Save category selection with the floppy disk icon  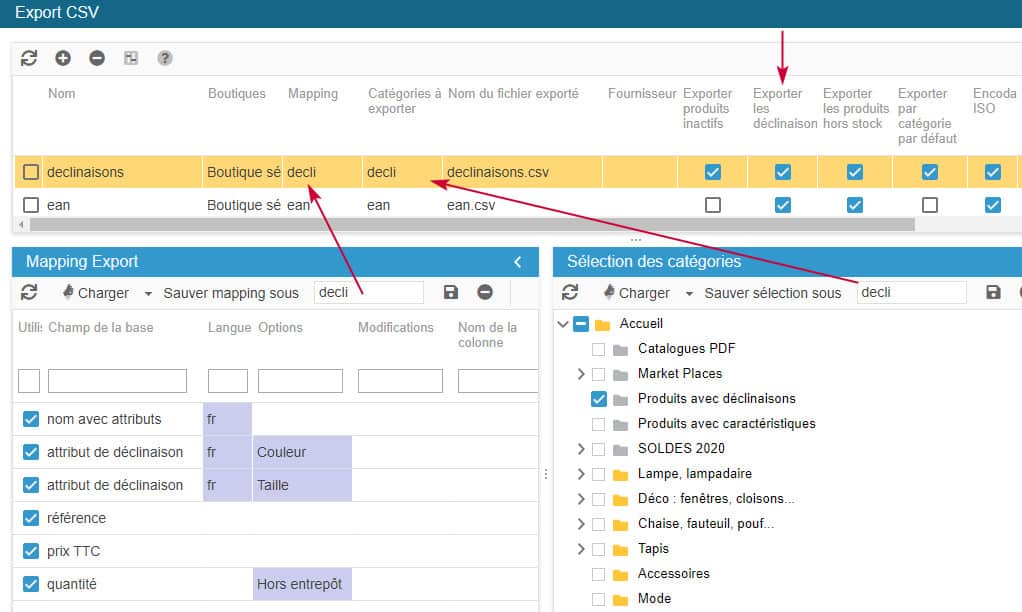pos(993,292)
